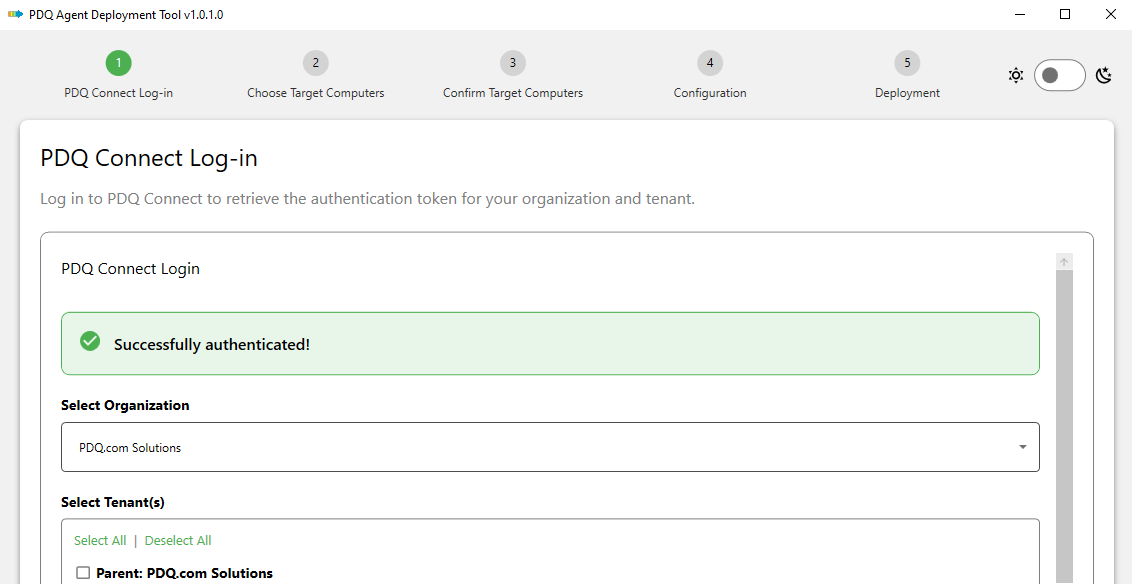This screenshot has width=1132, height=584.
Task: Click the Select Tenant(s) label
Action: [x=113, y=502]
